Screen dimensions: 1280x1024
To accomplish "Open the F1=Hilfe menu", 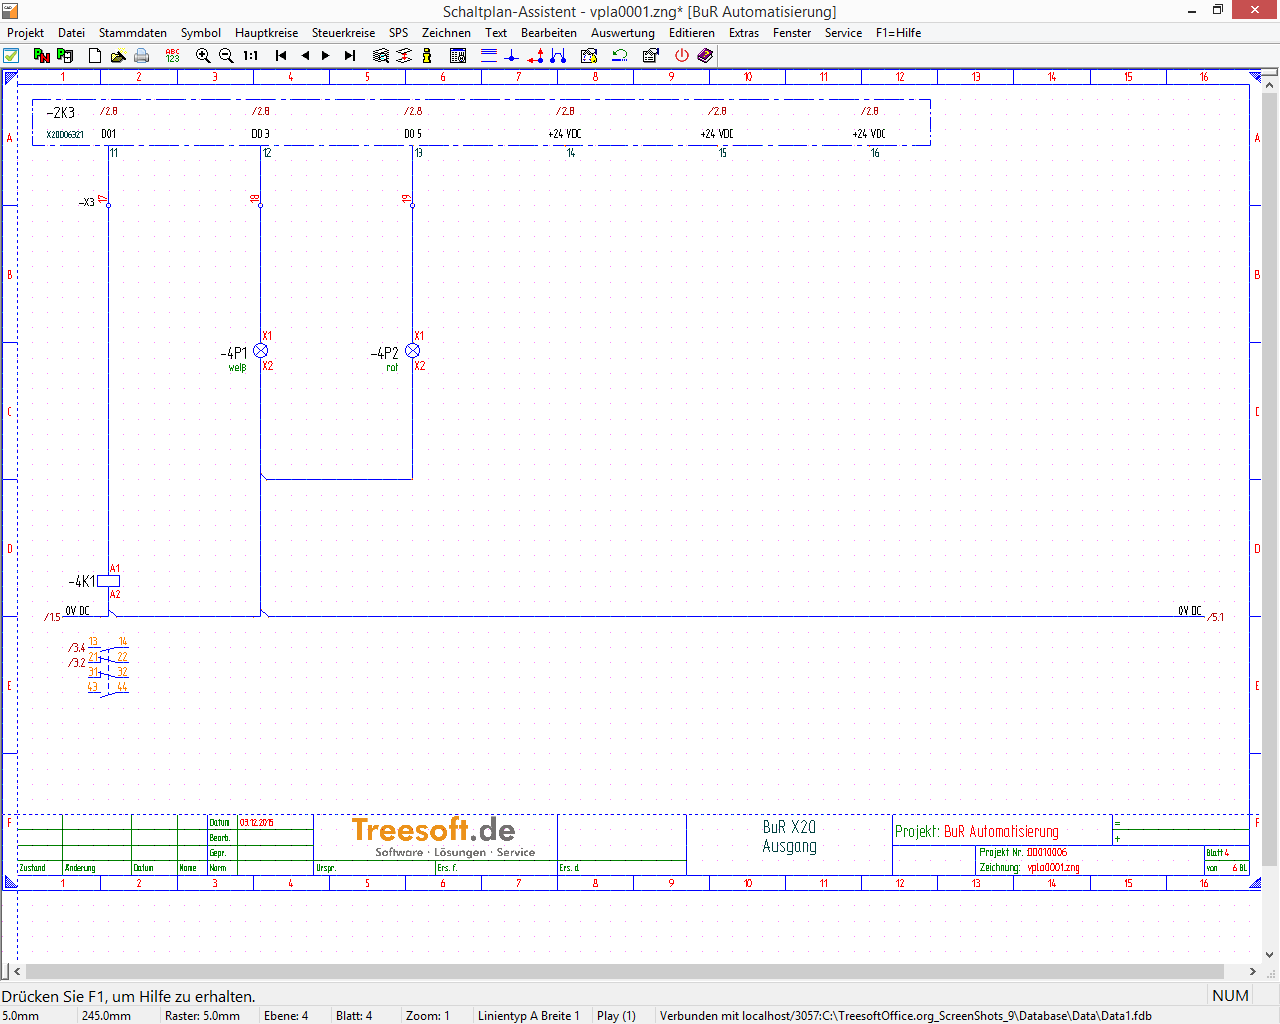I will pyautogui.click(x=898, y=33).
